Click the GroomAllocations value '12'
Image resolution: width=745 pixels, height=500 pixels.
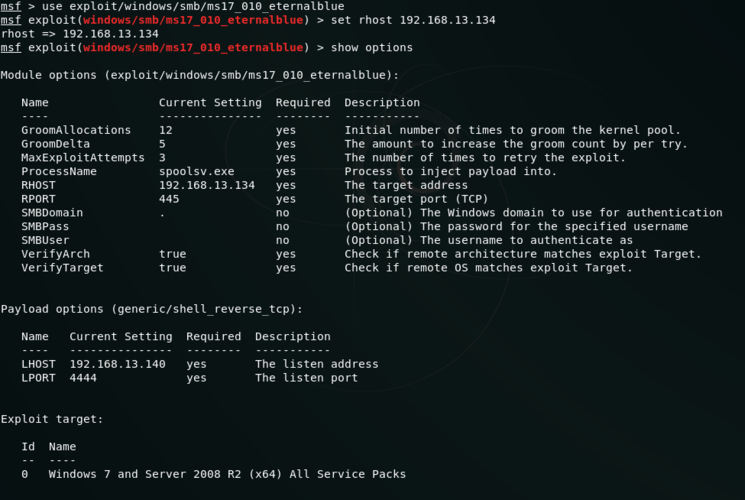coord(166,130)
